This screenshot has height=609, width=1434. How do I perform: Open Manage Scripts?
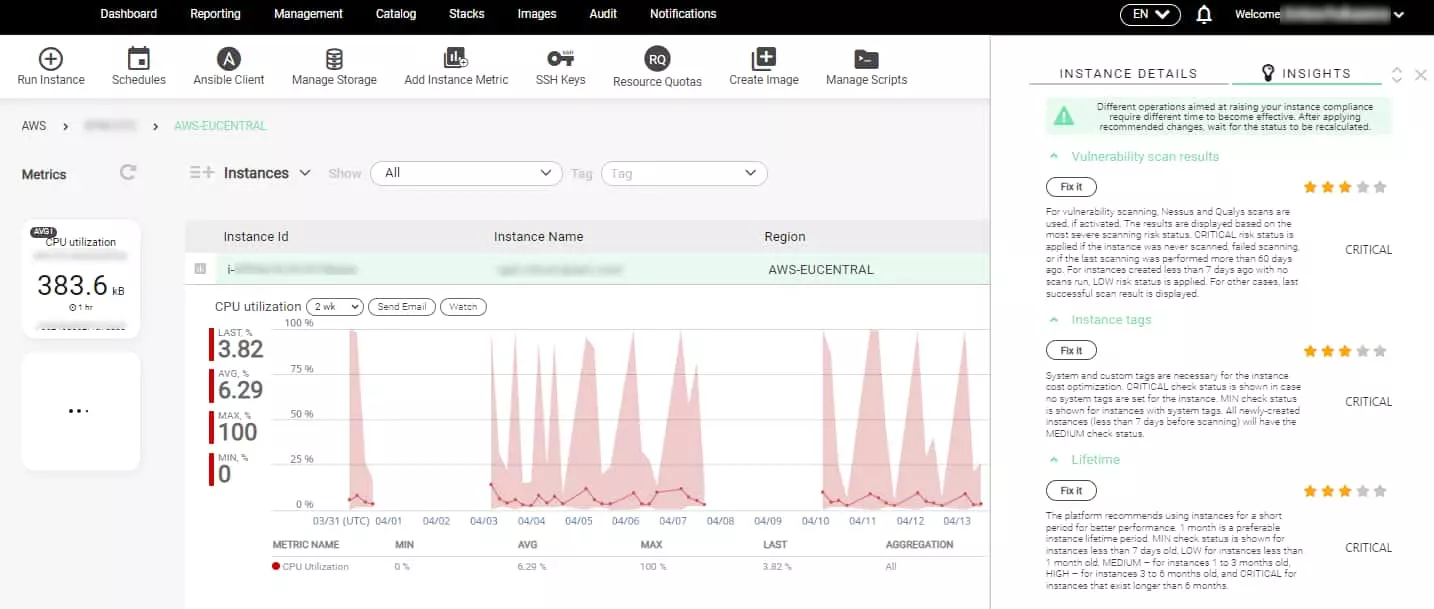(x=866, y=59)
